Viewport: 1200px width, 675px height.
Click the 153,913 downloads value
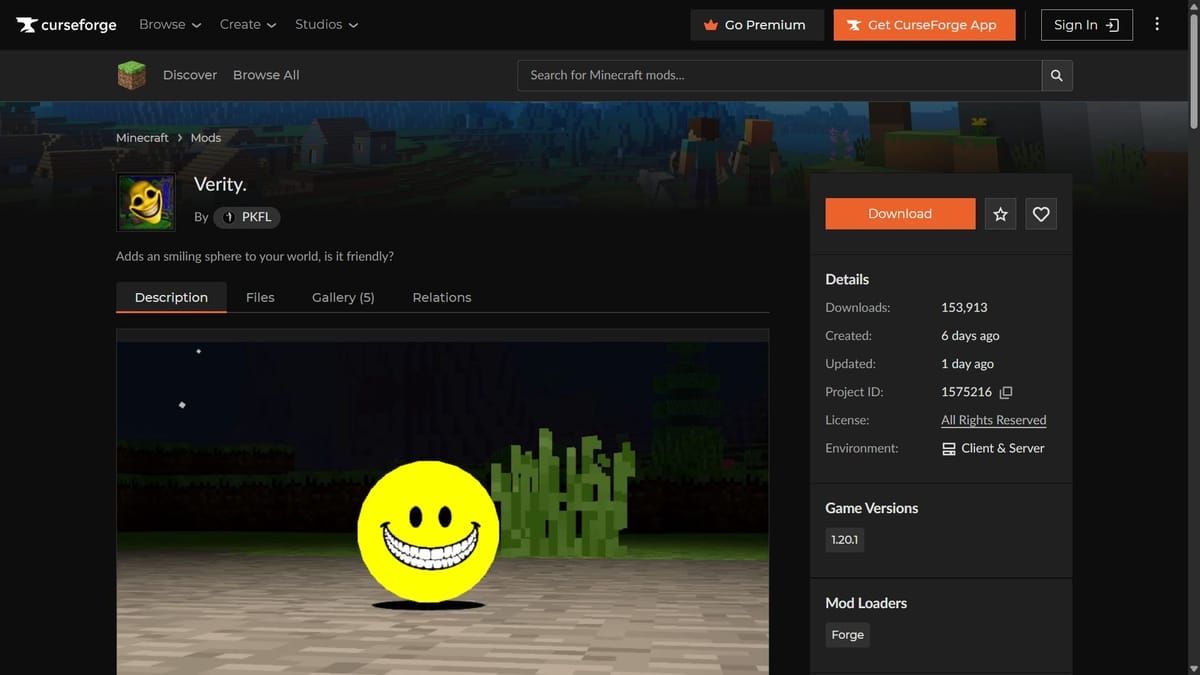click(x=964, y=308)
